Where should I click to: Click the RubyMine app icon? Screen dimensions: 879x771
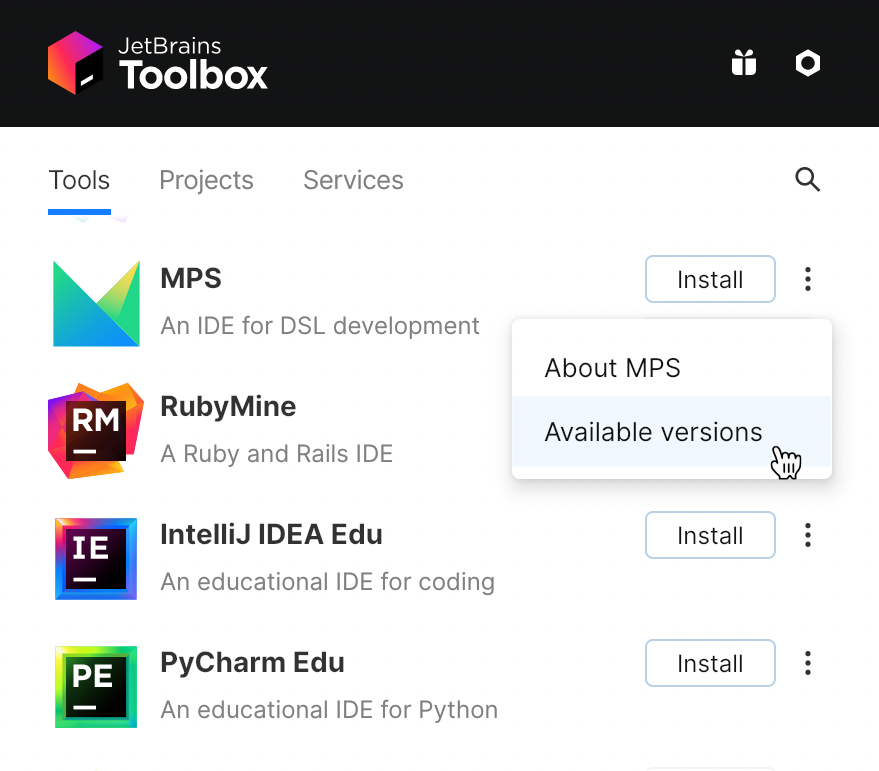[95, 431]
